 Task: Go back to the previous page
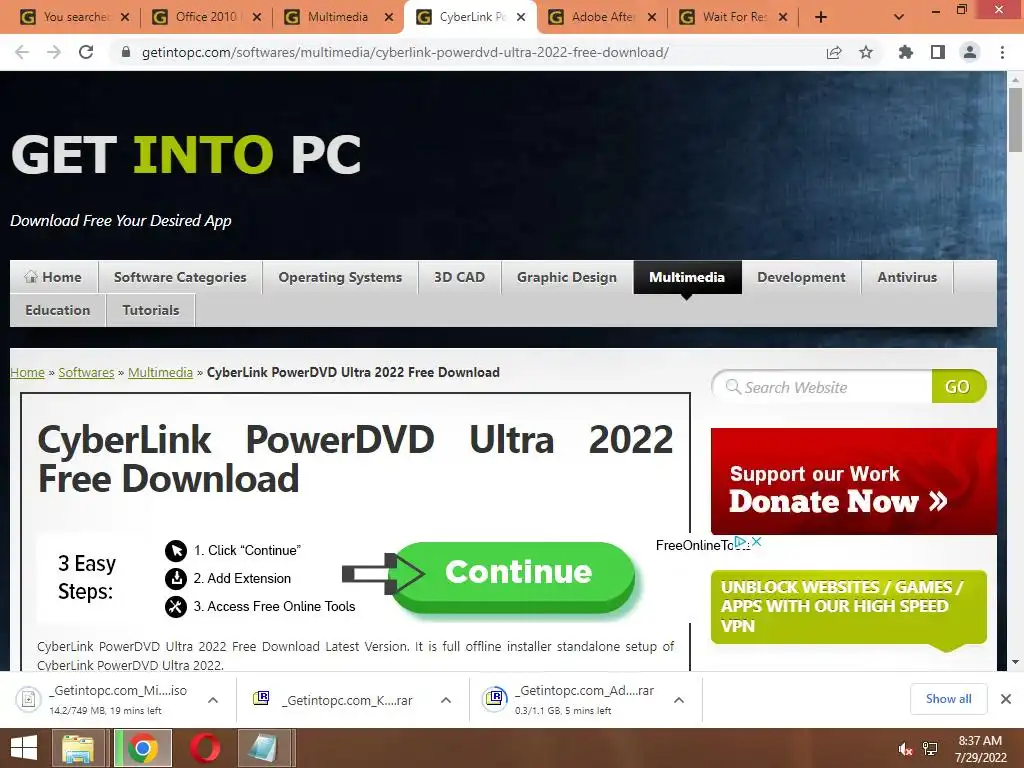pos(22,52)
